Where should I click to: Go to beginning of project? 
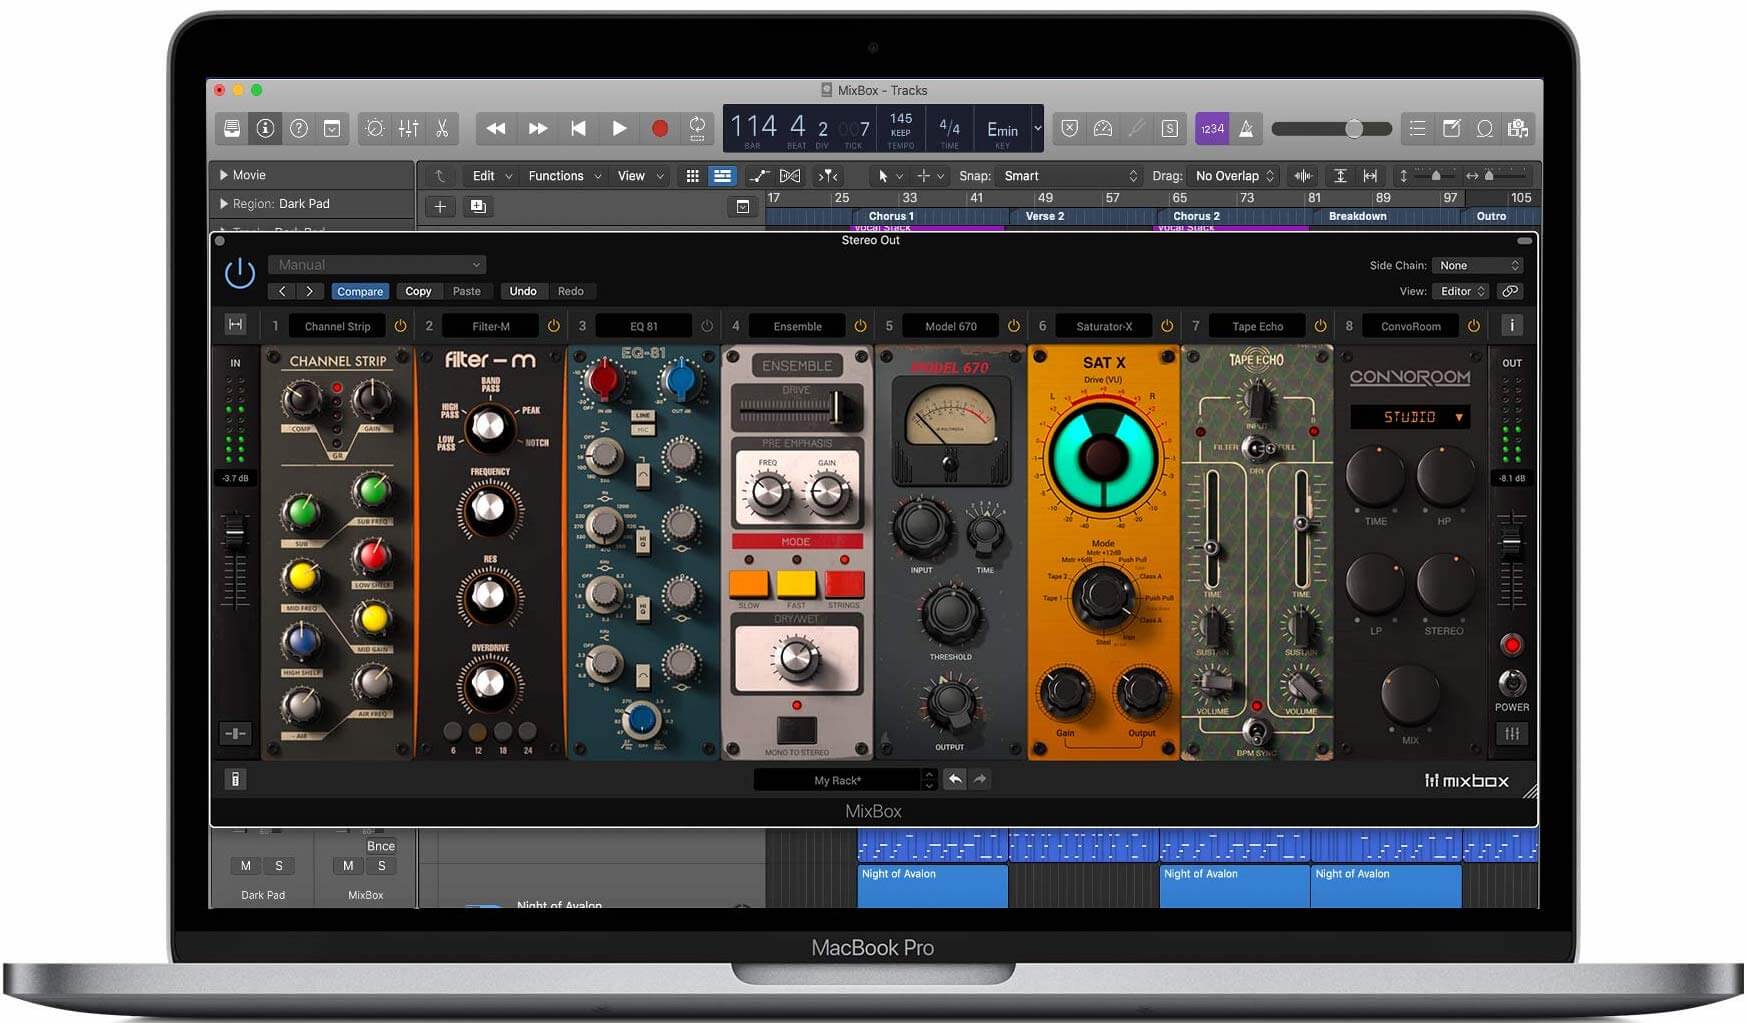click(x=578, y=128)
